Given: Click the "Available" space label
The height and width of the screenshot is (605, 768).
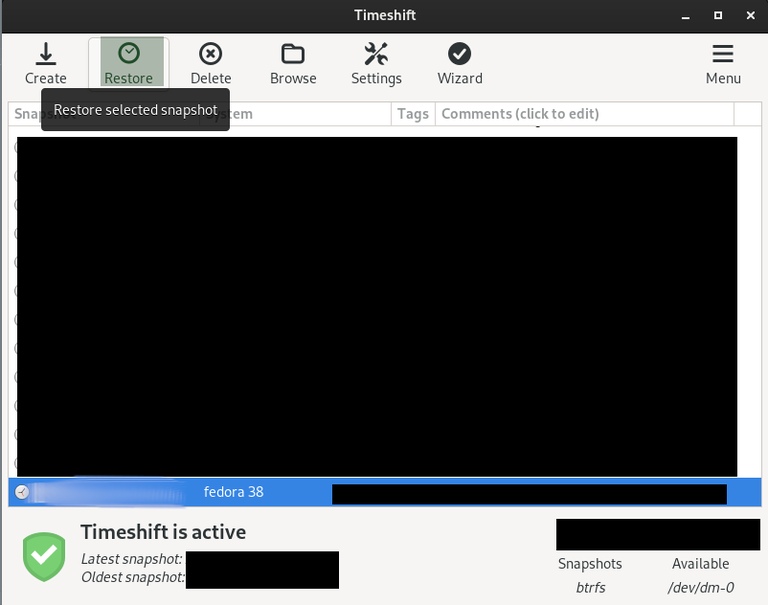Looking at the screenshot, I should tap(700, 564).
